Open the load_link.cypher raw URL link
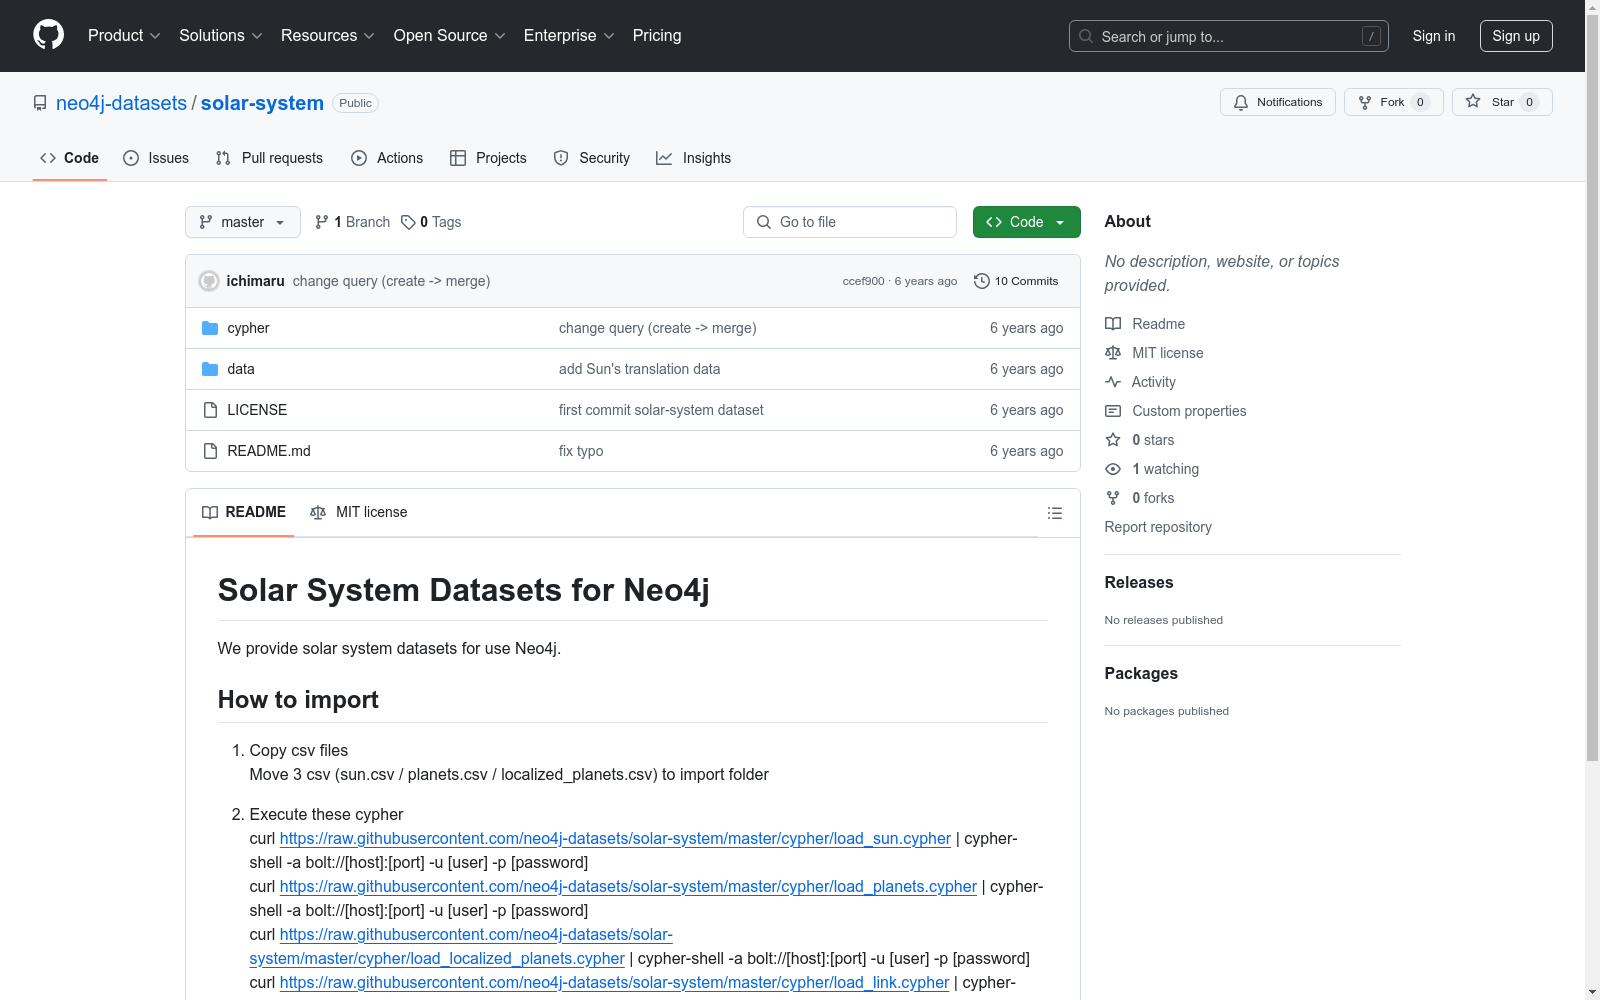Screen dimensions: 1600x1000 [614, 982]
